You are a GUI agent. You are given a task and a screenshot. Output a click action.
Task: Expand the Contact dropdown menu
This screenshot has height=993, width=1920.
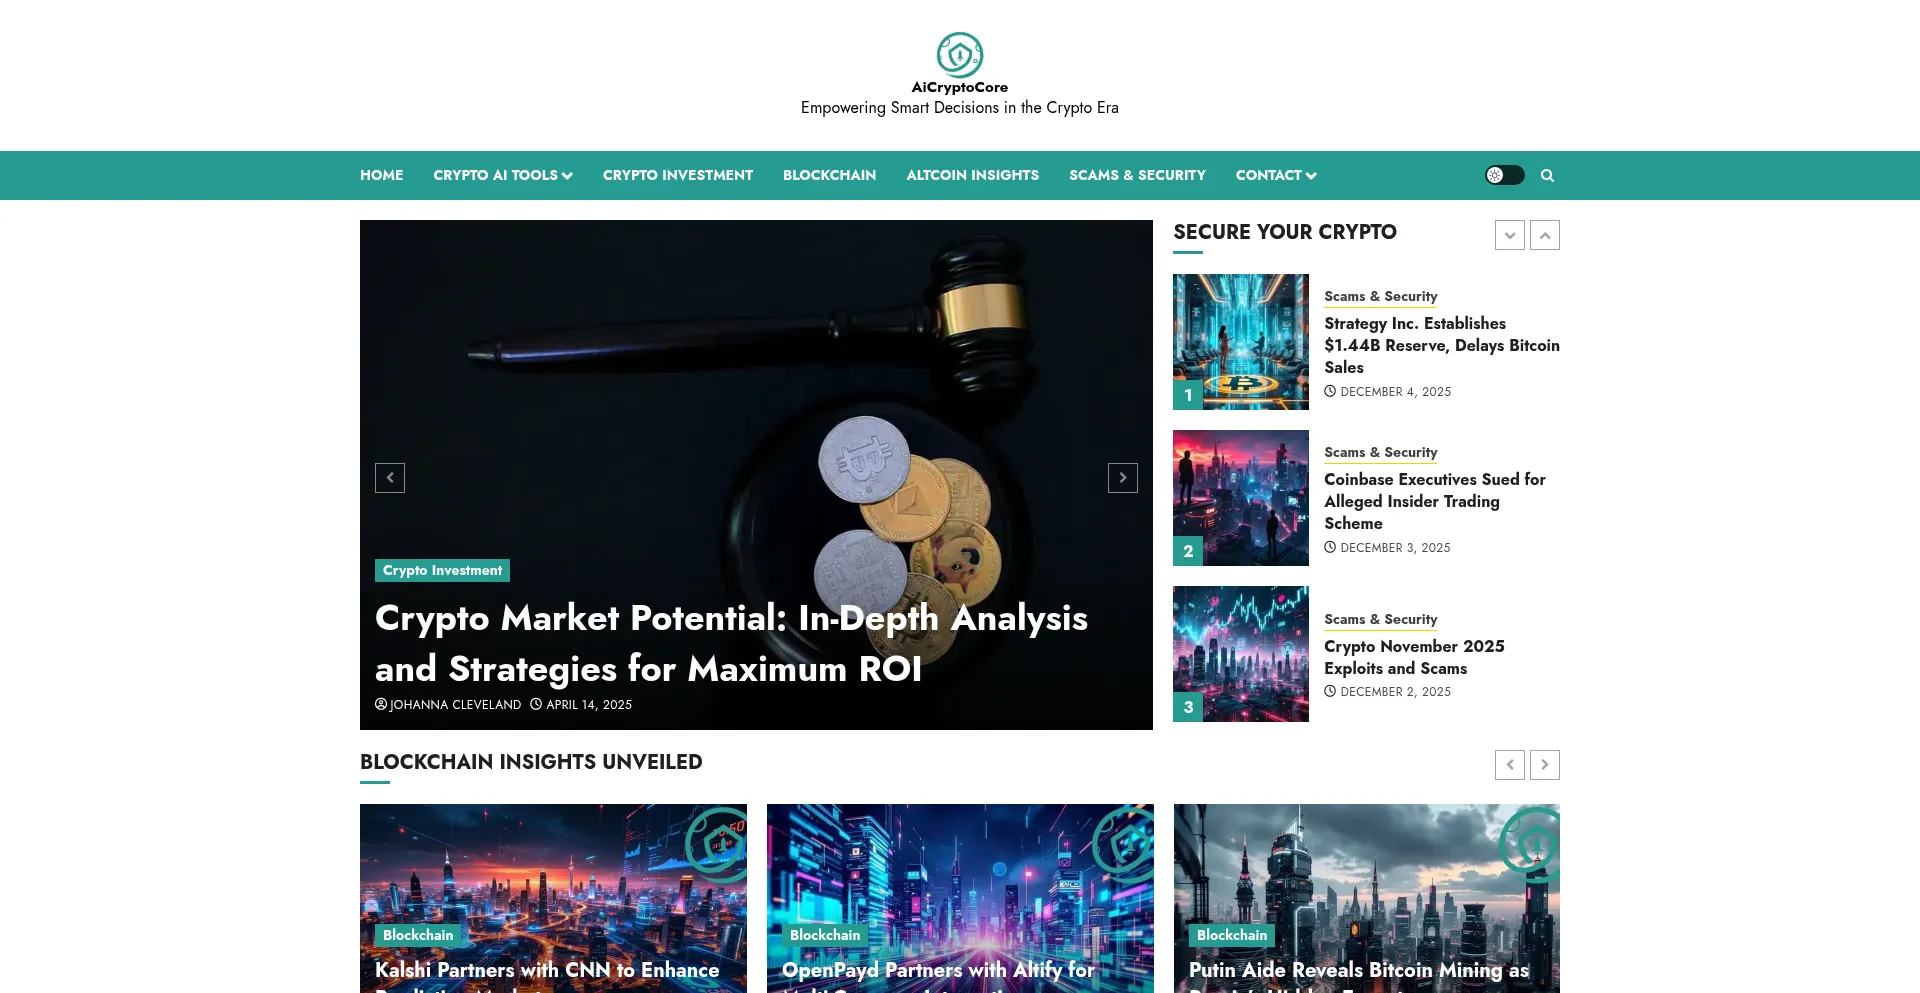[x=1275, y=176]
